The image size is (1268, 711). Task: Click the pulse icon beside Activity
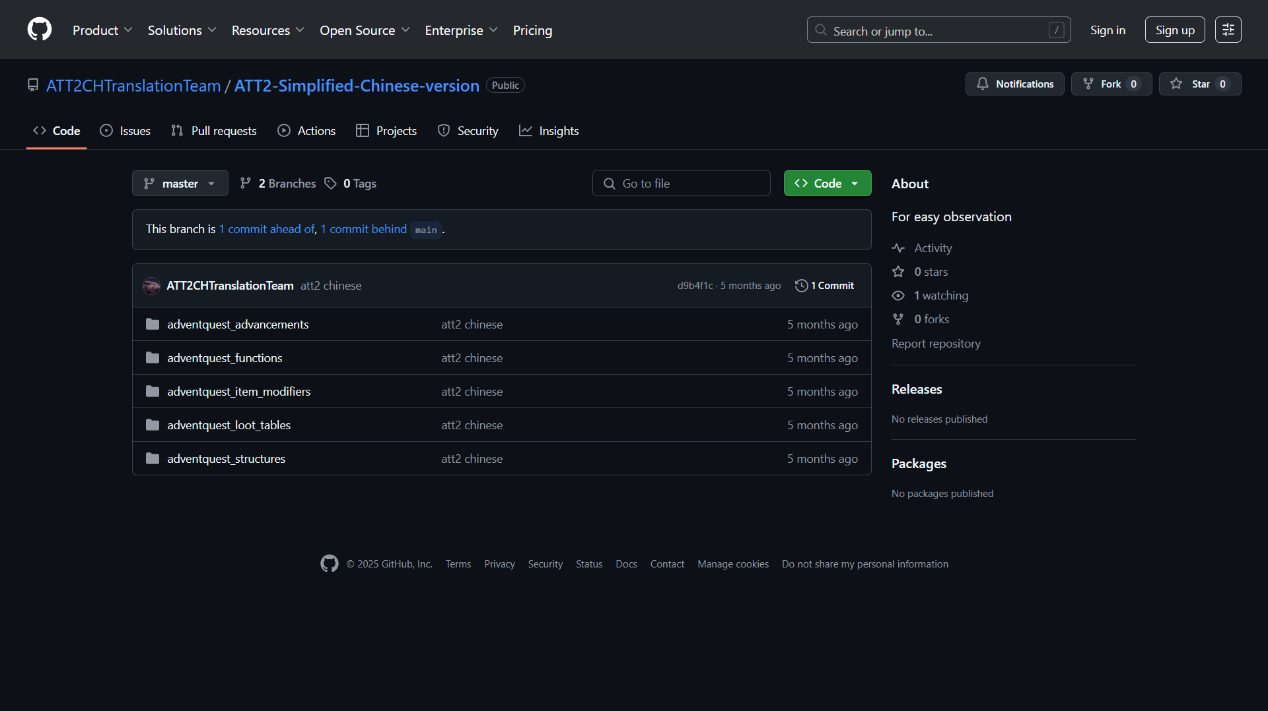(x=898, y=248)
